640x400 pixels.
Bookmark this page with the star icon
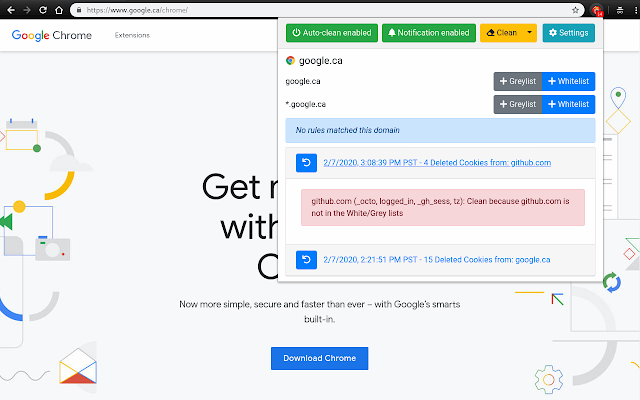[576, 10]
